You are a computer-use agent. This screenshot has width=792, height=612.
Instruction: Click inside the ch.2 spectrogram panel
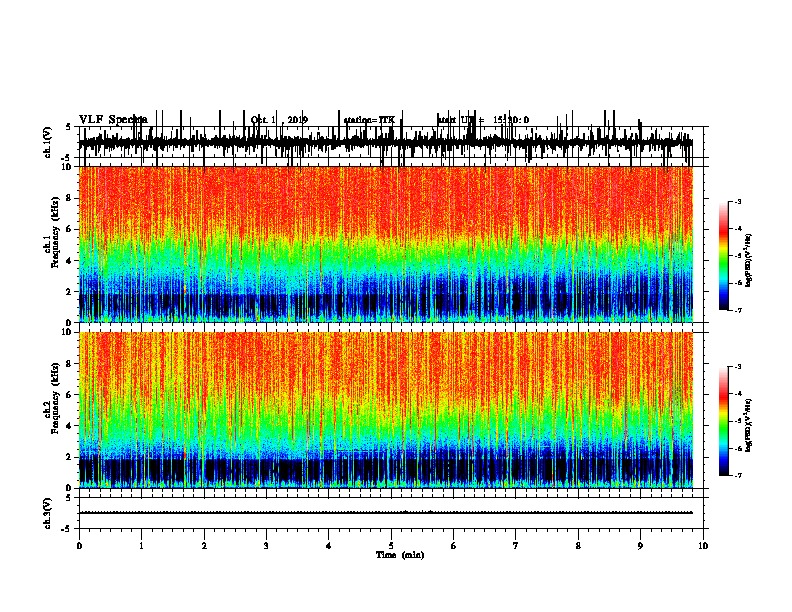coord(386,410)
